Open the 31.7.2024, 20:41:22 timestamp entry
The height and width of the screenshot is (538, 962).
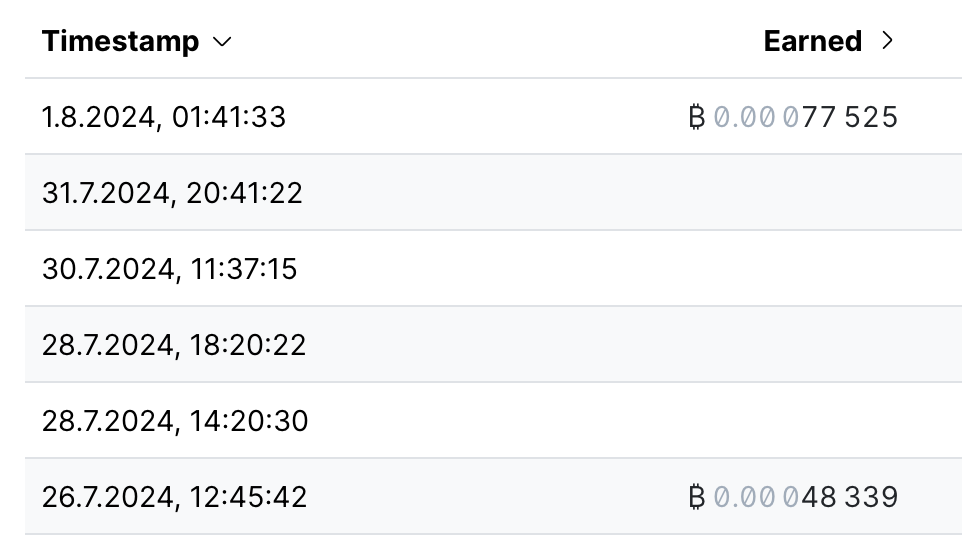point(172,193)
